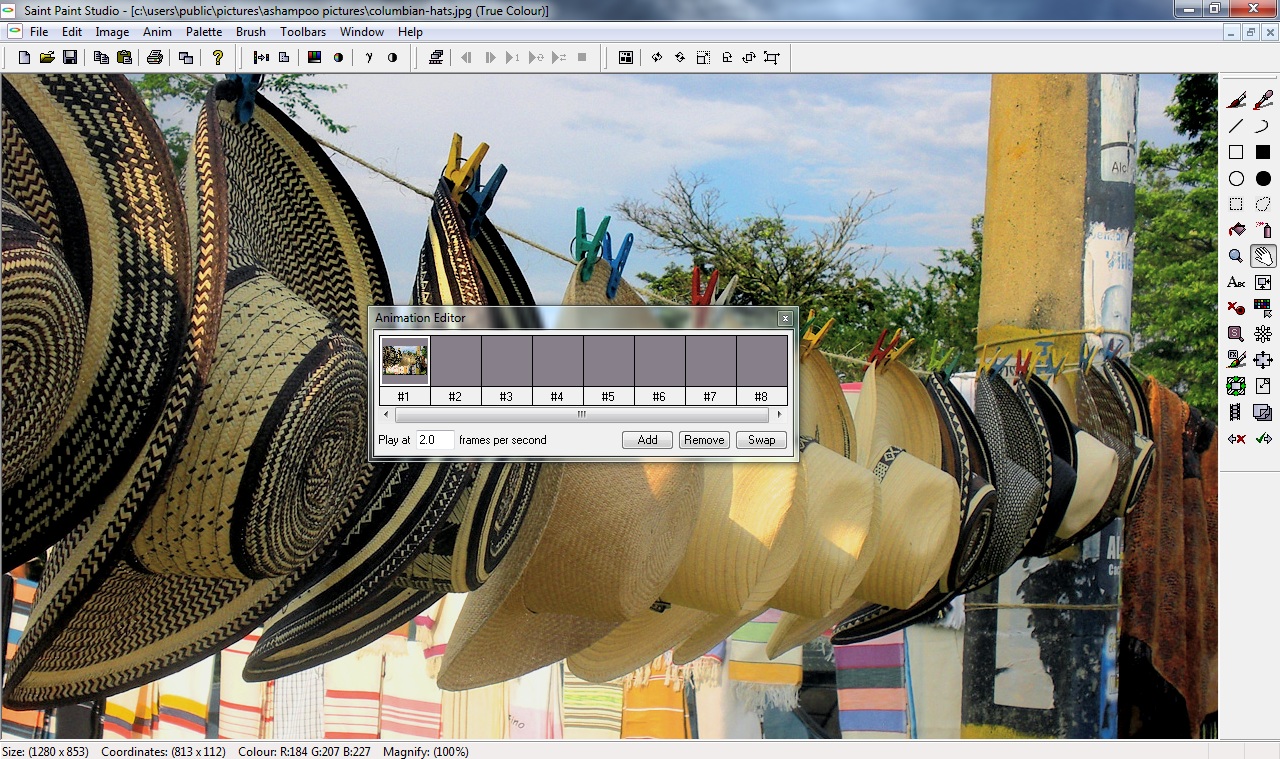The width and height of the screenshot is (1280, 759).
Task: Click the Add button in Animation Editor
Action: (x=647, y=440)
